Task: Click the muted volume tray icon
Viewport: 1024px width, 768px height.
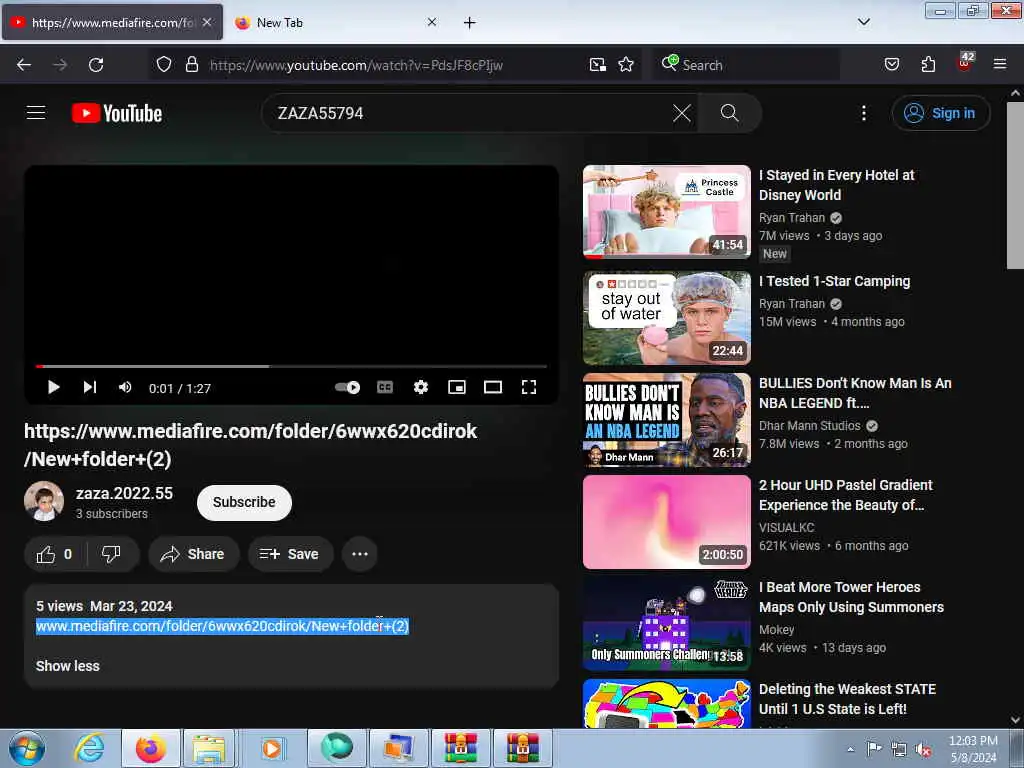Action: pos(923,750)
